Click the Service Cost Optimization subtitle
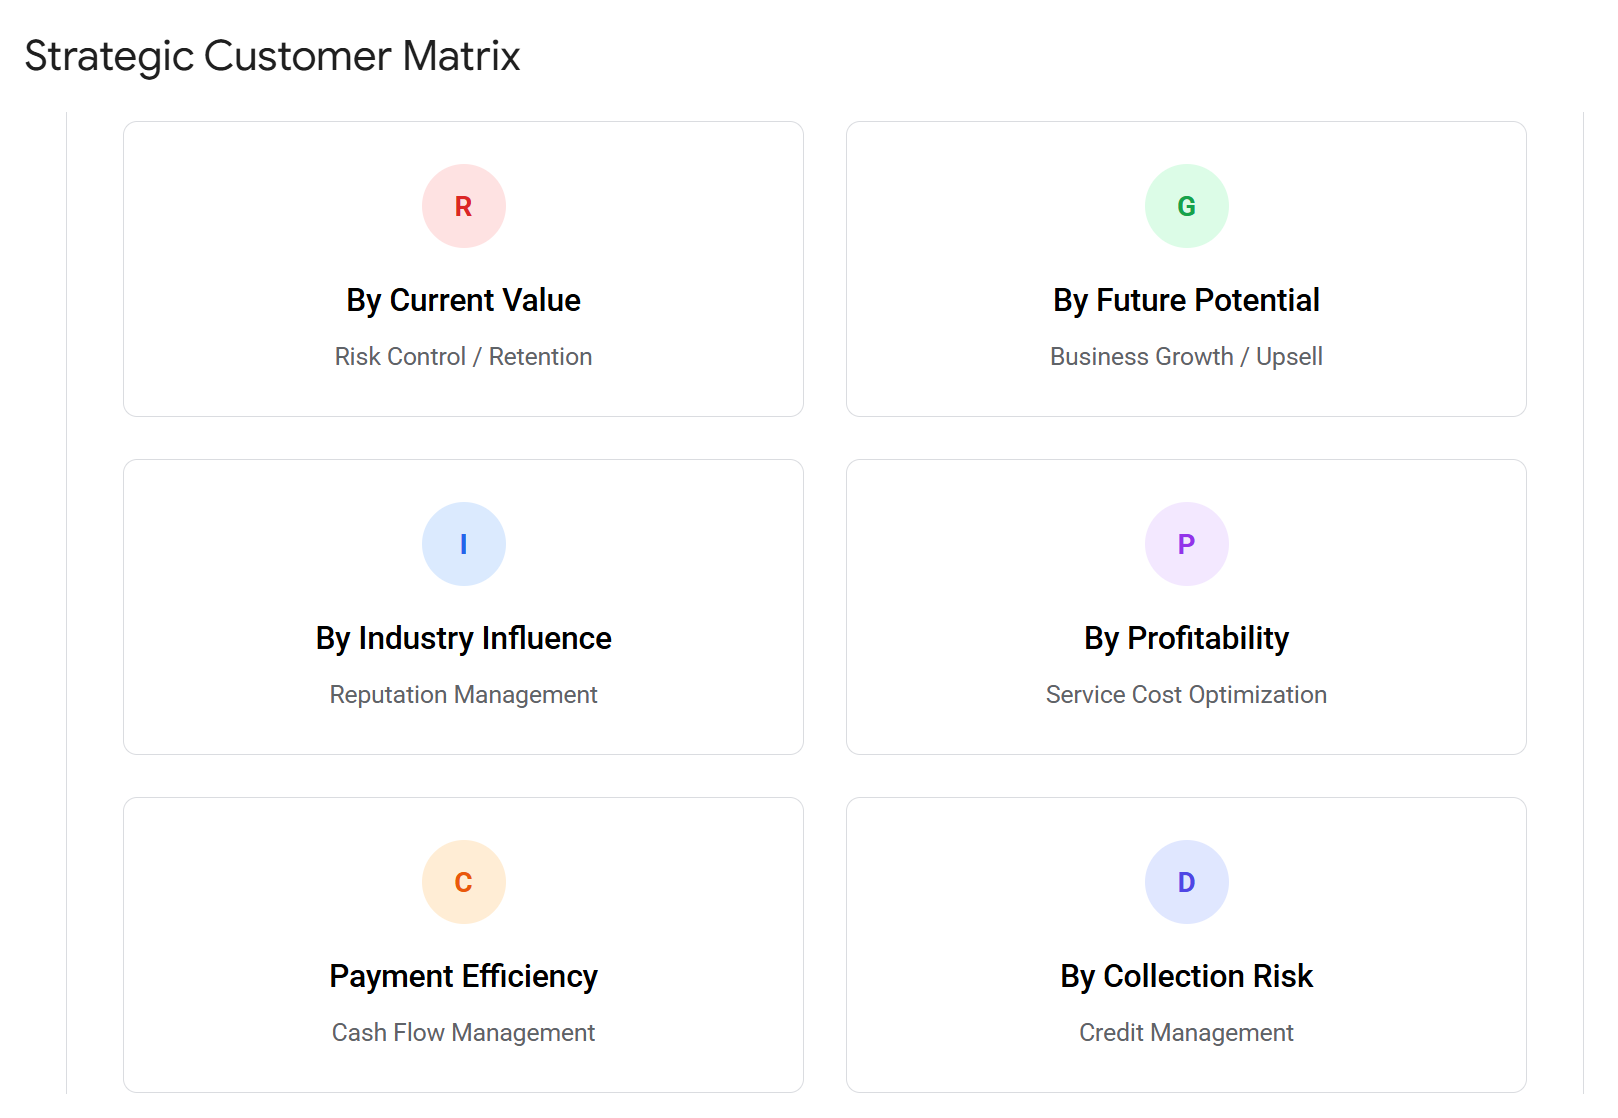1618x1118 pixels. tap(1186, 694)
